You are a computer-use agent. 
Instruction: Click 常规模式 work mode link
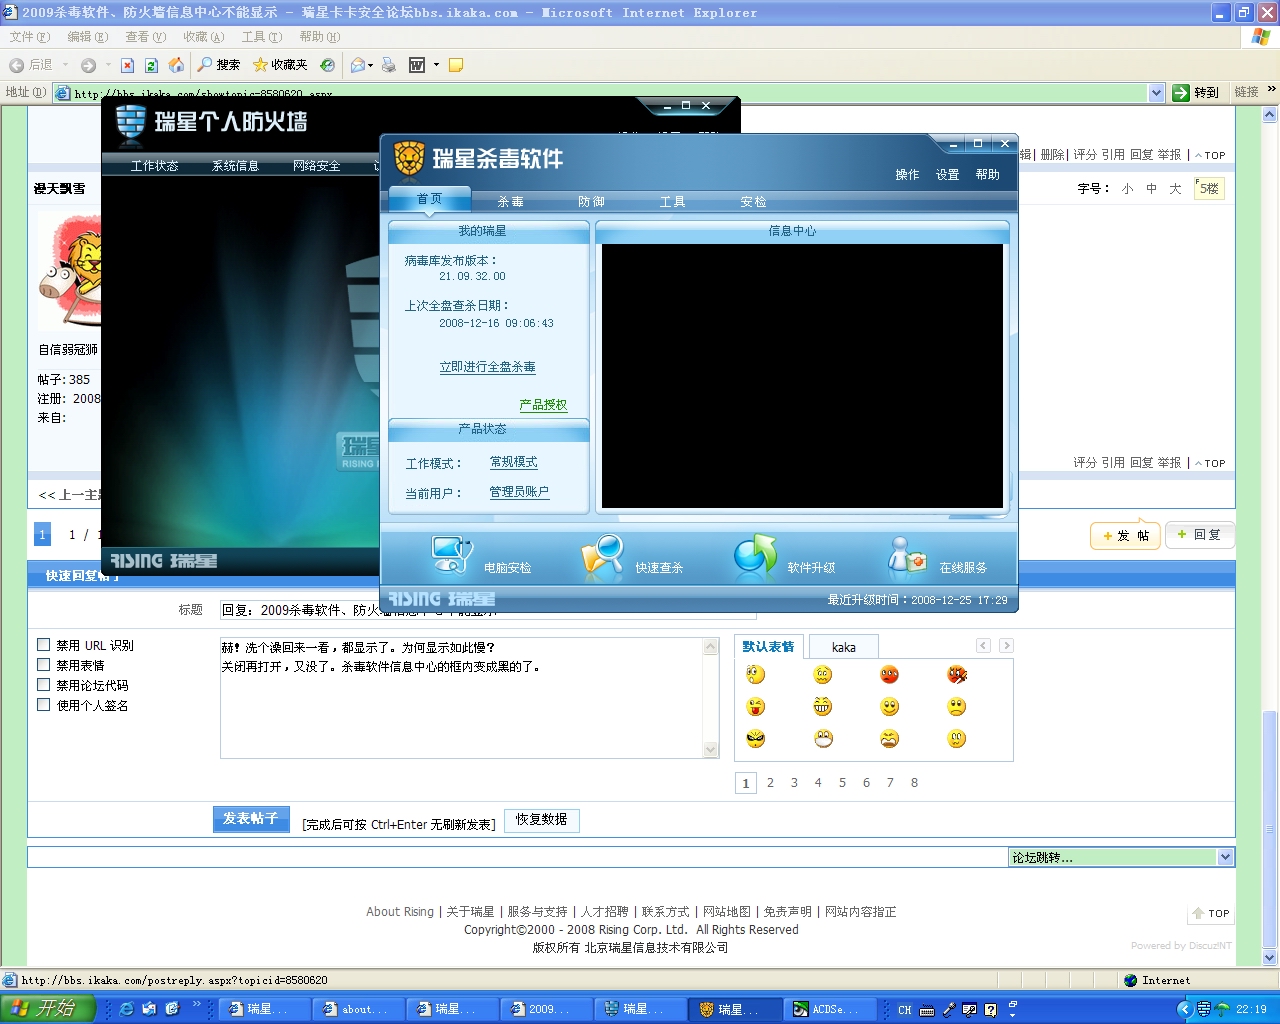[513, 462]
